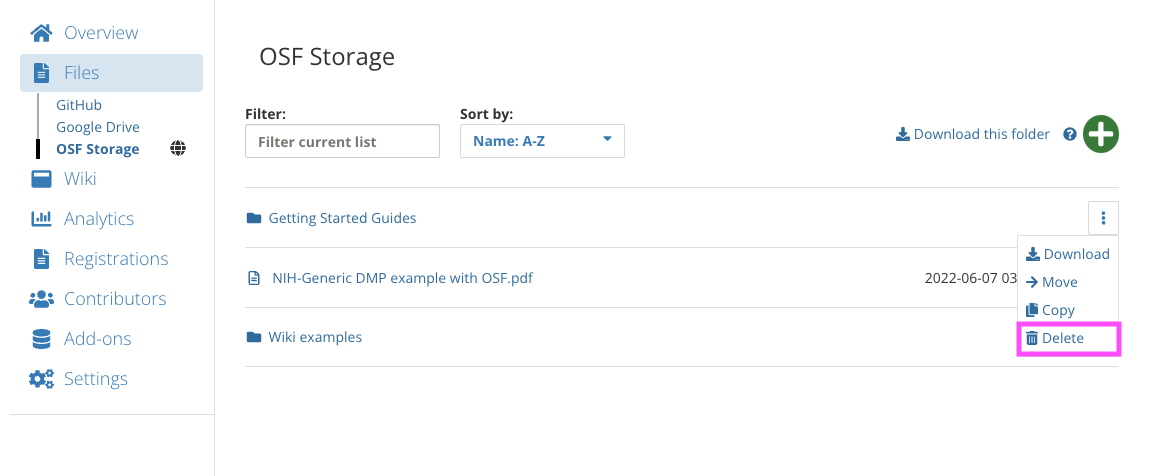Click the Filter current list input field
The image size is (1156, 476).
pos(342,141)
